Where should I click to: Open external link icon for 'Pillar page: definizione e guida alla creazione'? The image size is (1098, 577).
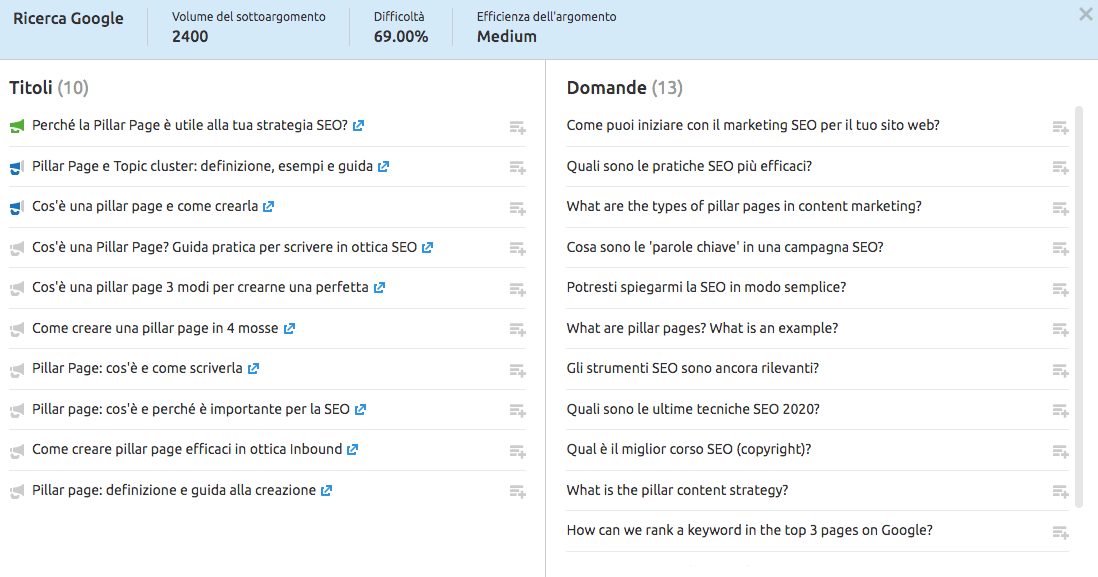click(x=326, y=491)
